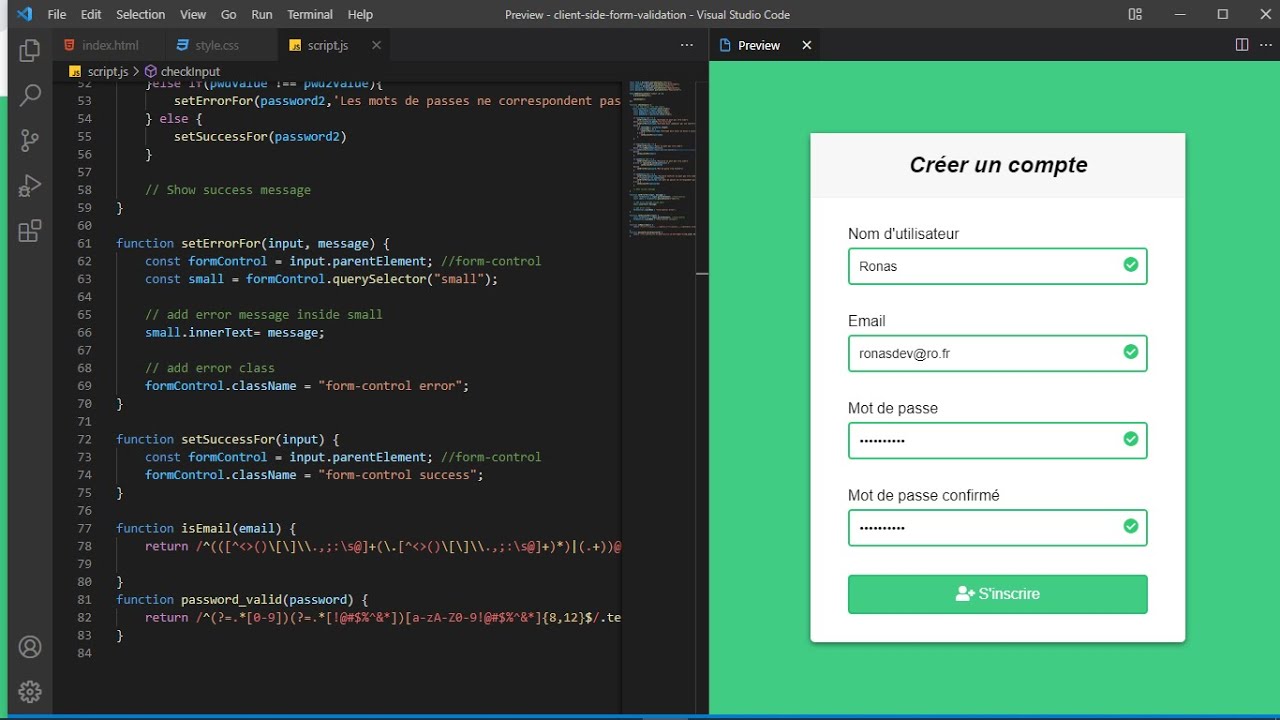Open the Accounts menu icon

30,647
